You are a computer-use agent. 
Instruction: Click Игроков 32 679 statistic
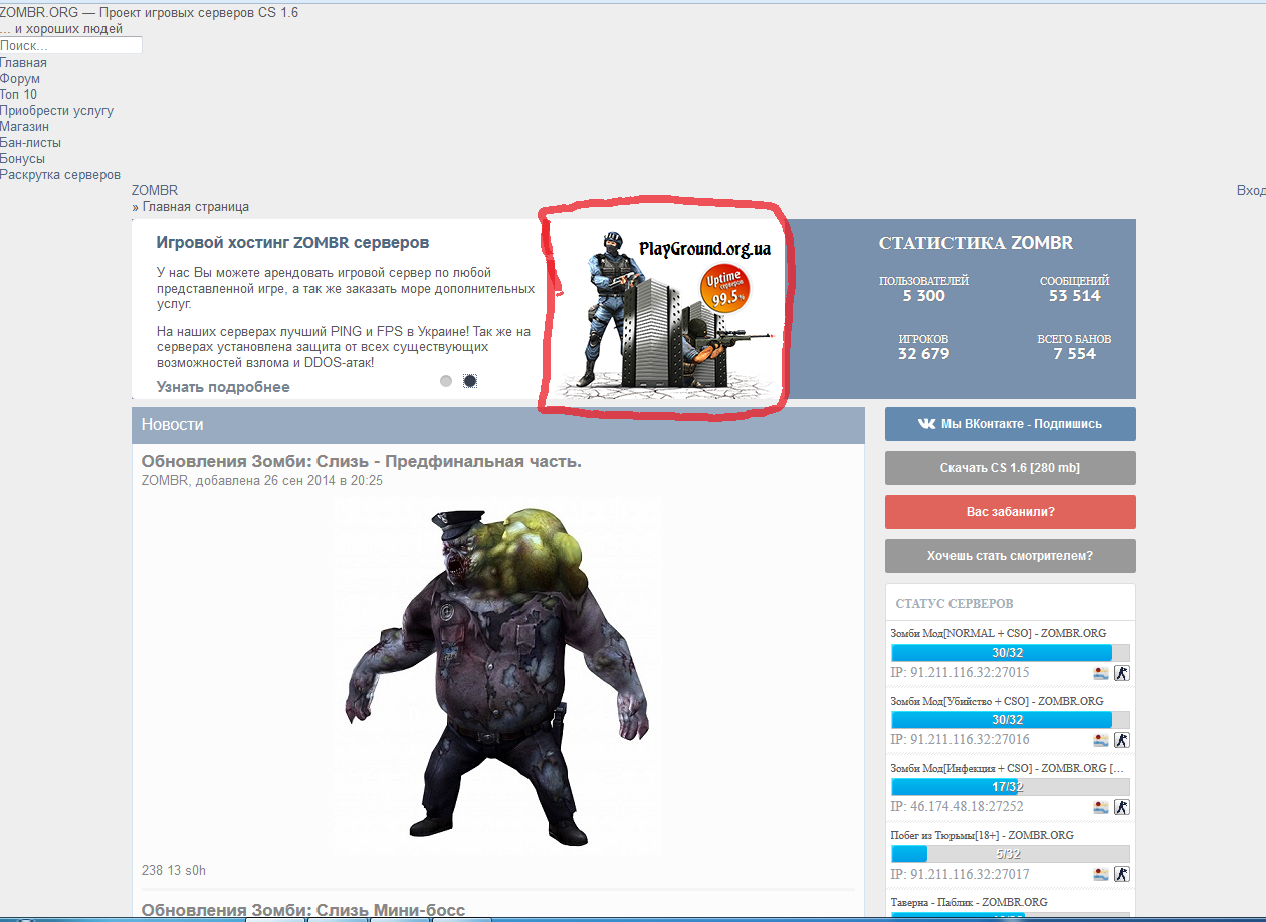pos(924,347)
